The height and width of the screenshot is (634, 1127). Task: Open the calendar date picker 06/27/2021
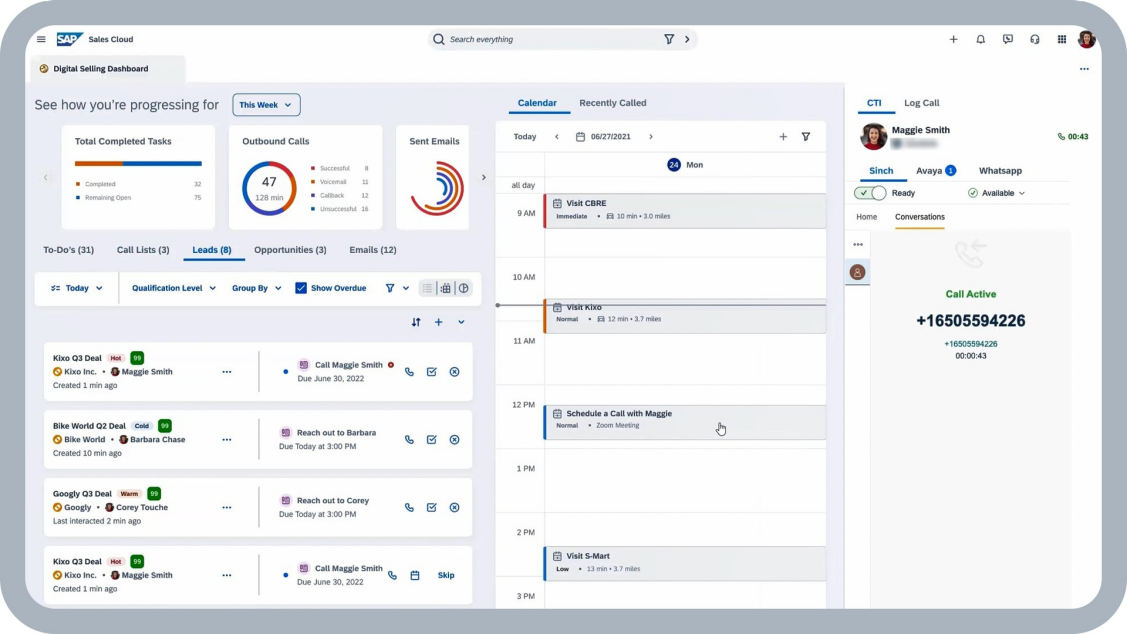[603, 137]
